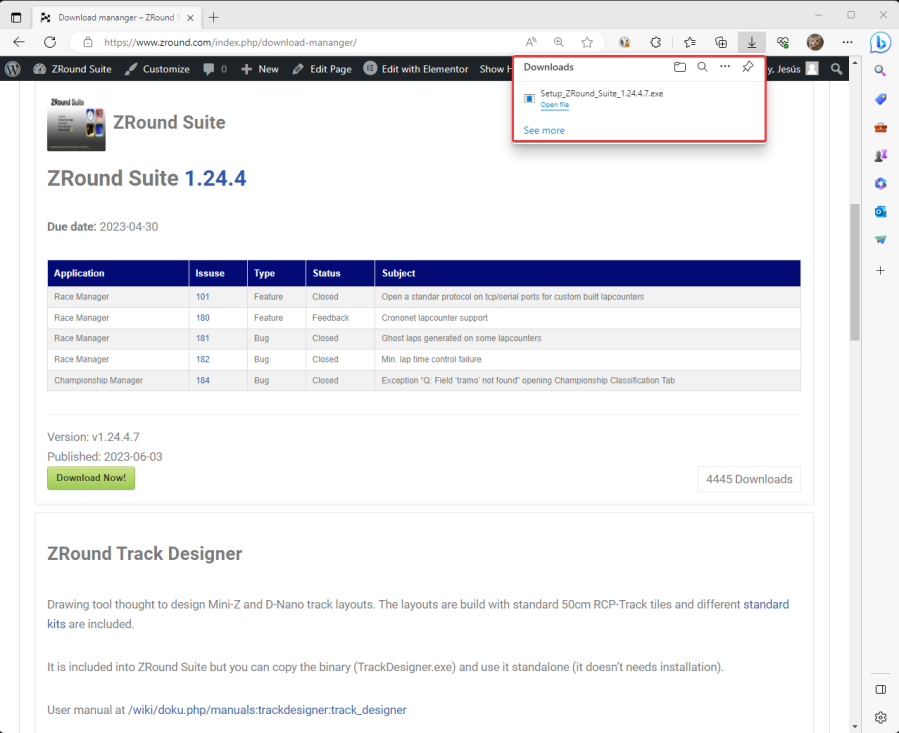This screenshot has width=899, height=733.
Task: Search downloads with magnifier icon
Action: [x=702, y=67]
